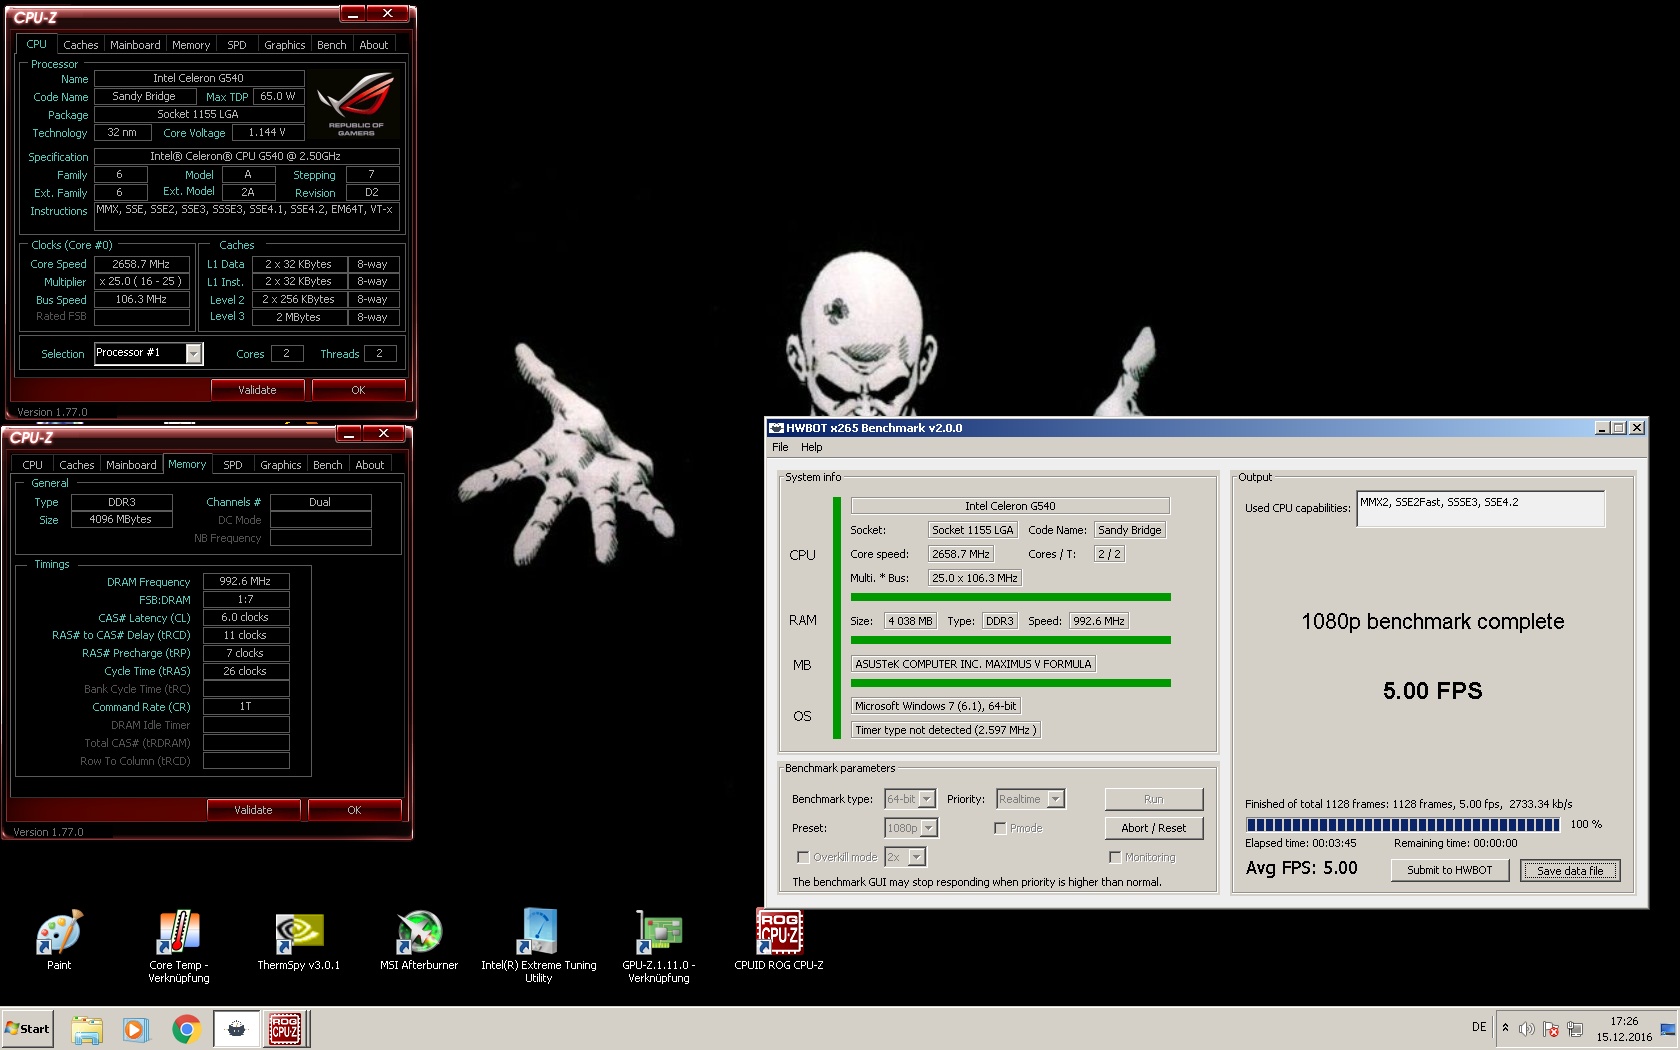The height and width of the screenshot is (1050, 1680).
Task: Click Abort / Reset button
Action: pos(1153,828)
